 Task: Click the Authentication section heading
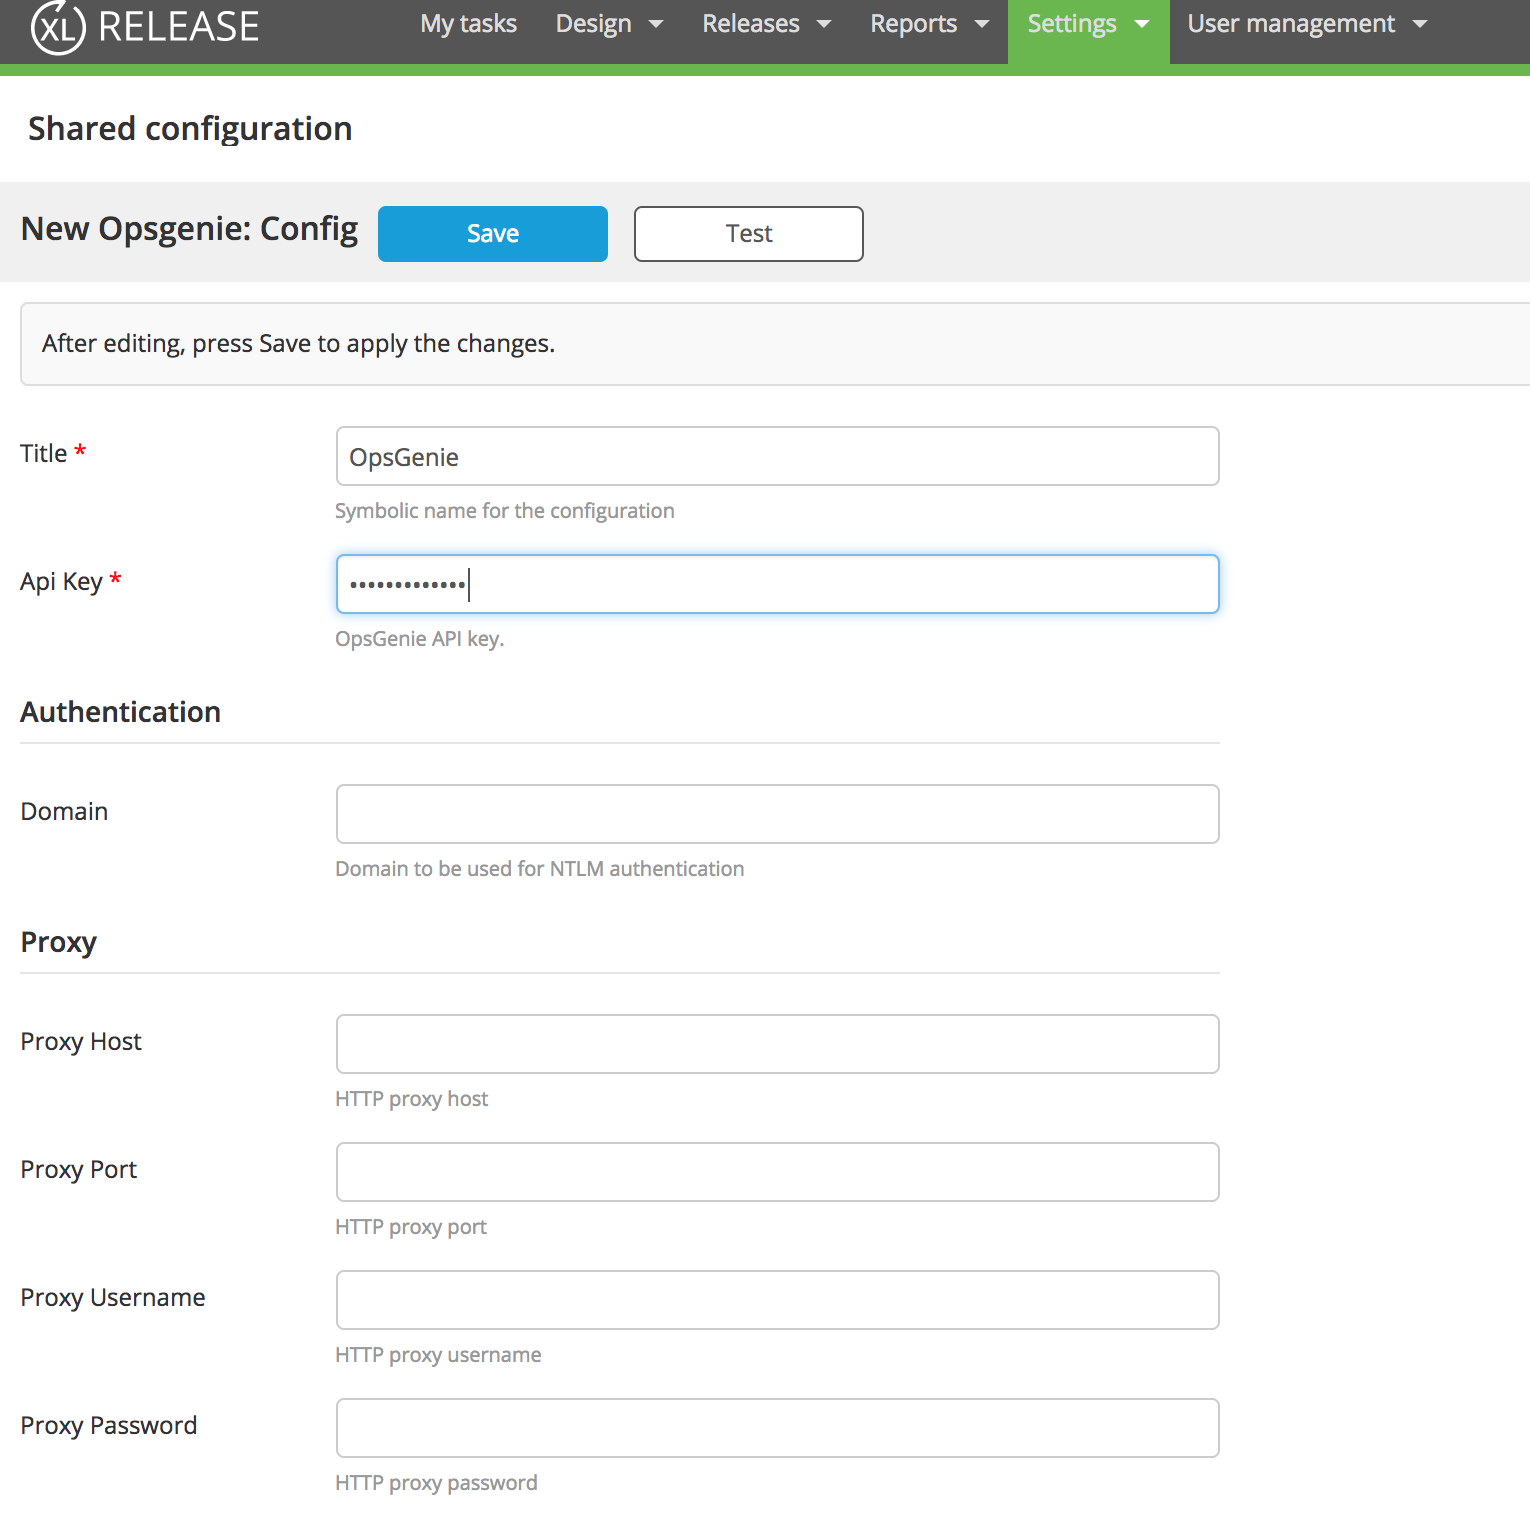[x=120, y=712]
